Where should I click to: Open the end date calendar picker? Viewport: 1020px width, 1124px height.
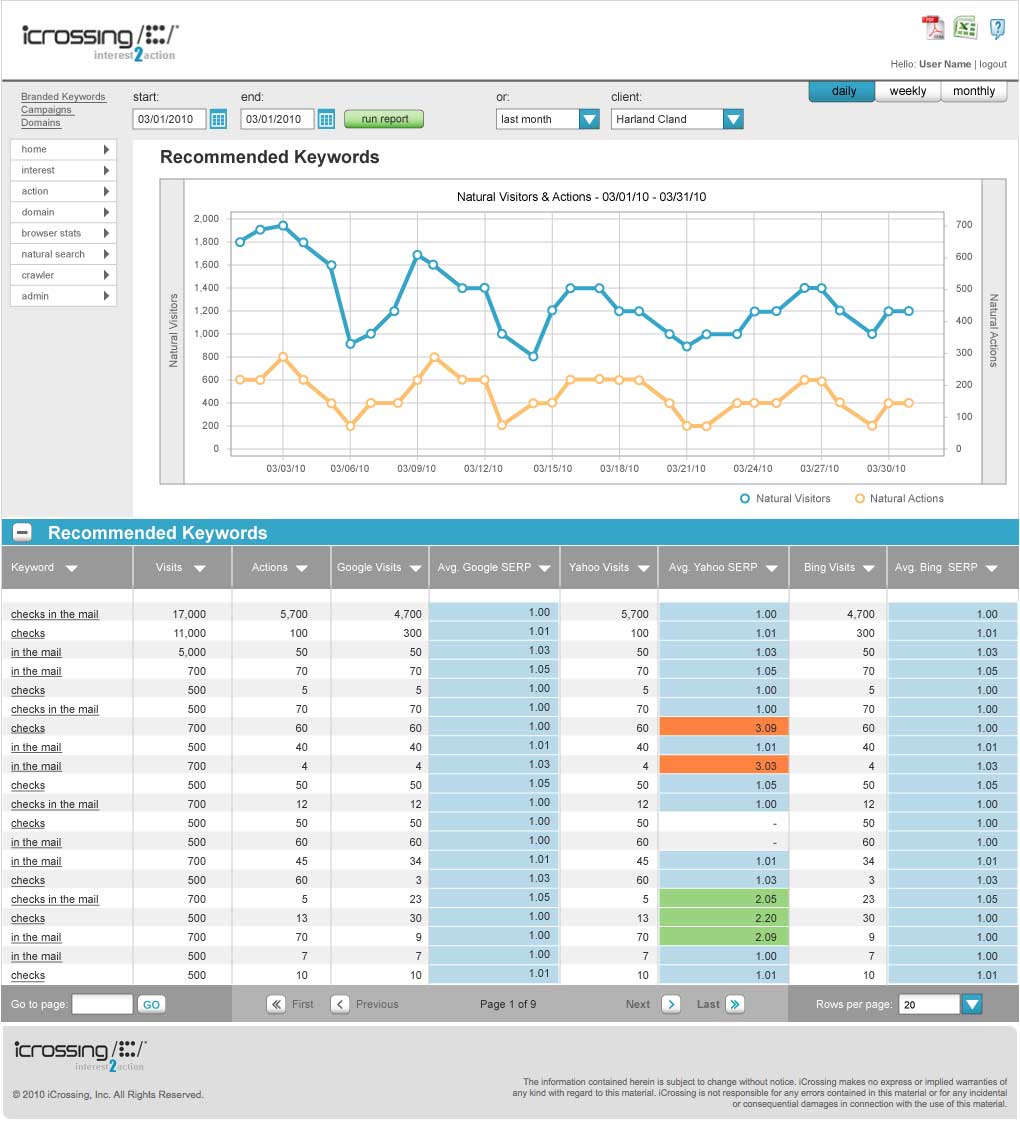coord(326,119)
